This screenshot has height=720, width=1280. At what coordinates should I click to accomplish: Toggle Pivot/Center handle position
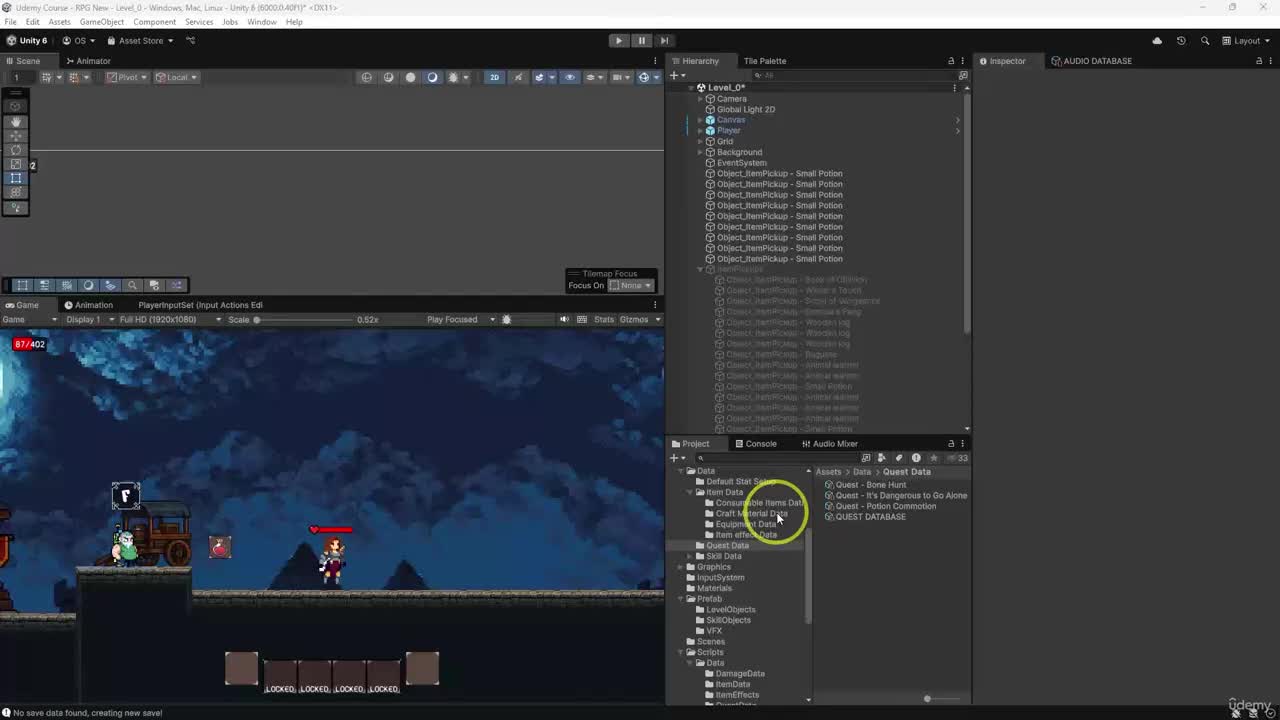pyautogui.click(x=127, y=77)
